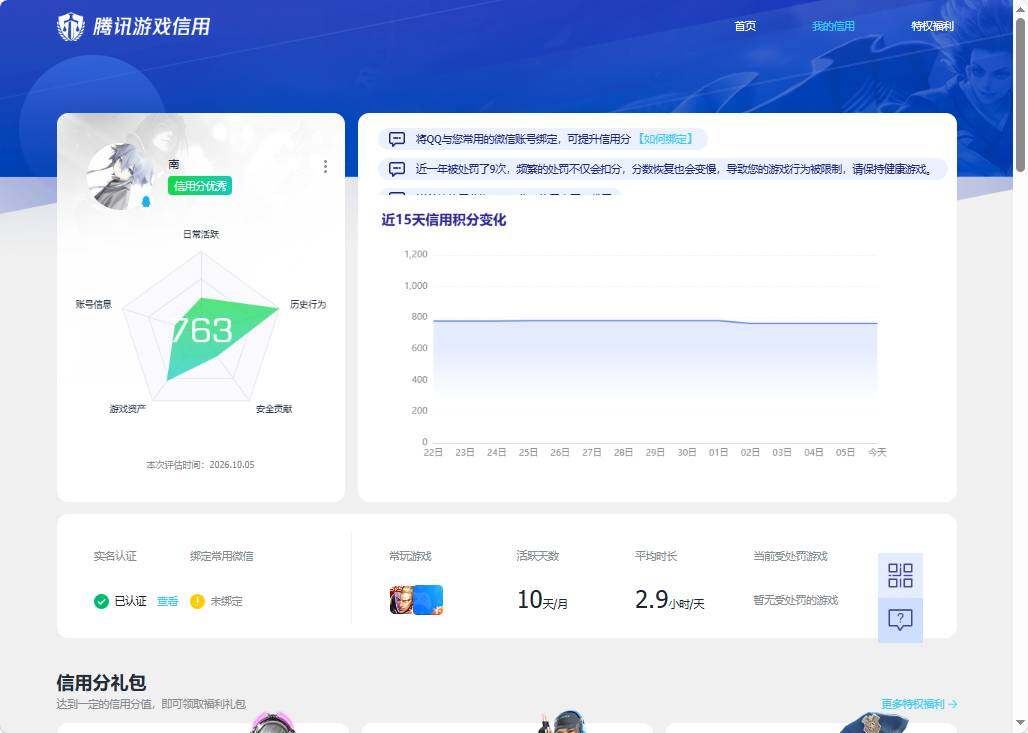
Task: Open the 查看 real-name verification link
Action: [x=168, y=601]
